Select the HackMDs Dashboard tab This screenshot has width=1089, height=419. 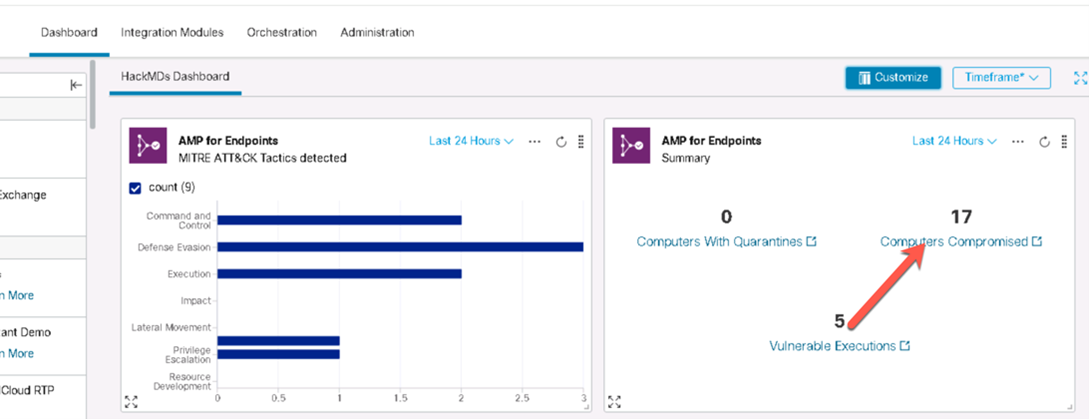[175, 76]
